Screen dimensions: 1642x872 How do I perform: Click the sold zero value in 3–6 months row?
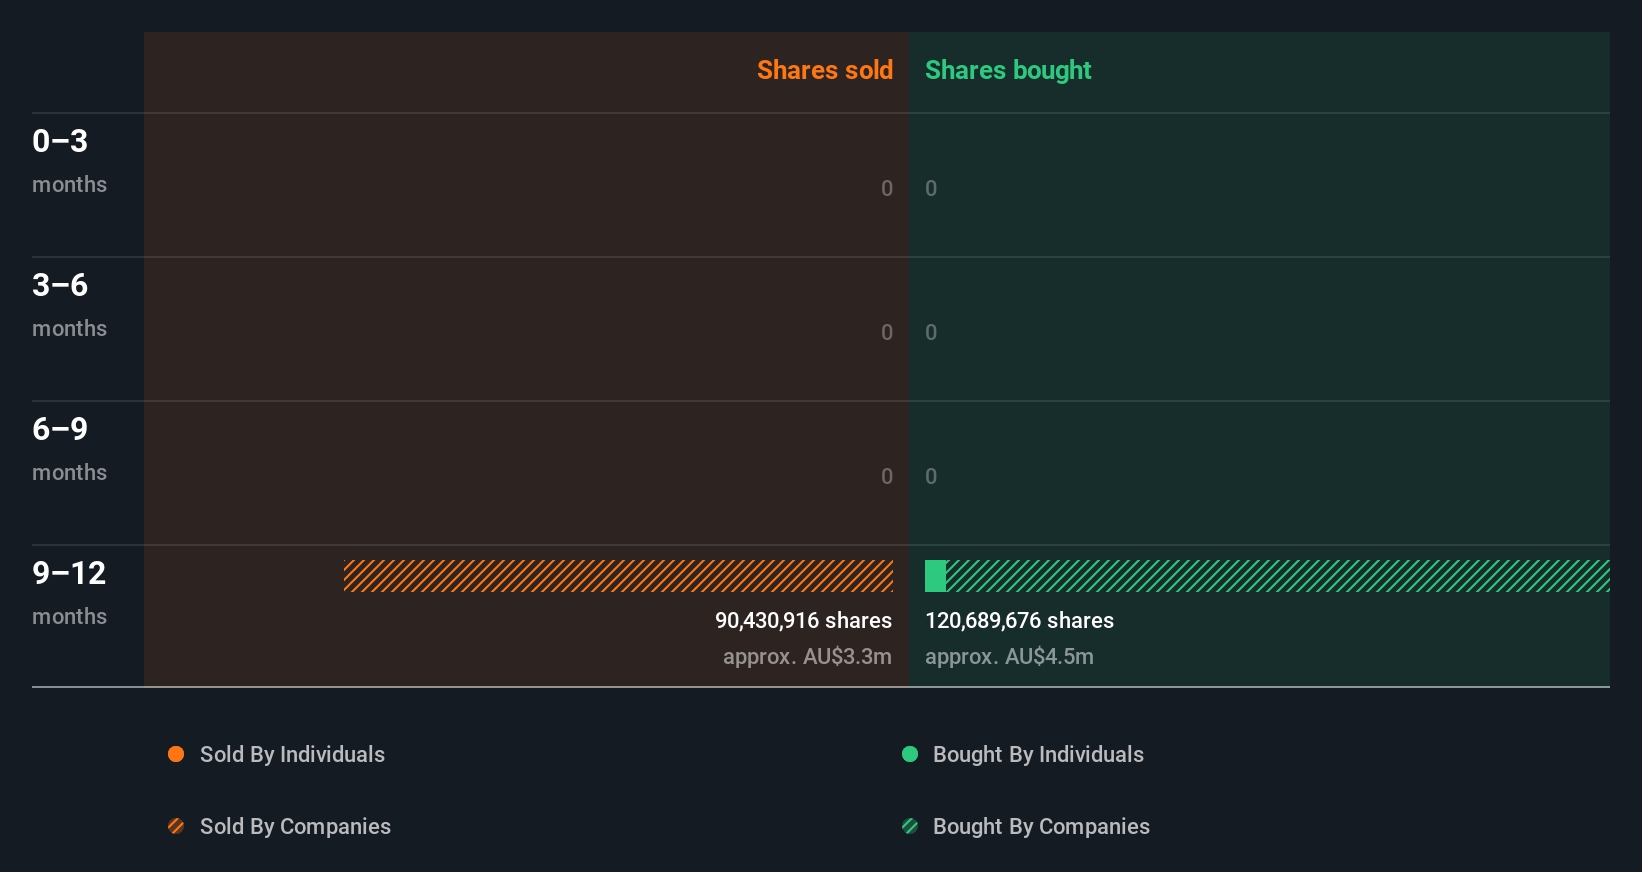coord(887,332)
